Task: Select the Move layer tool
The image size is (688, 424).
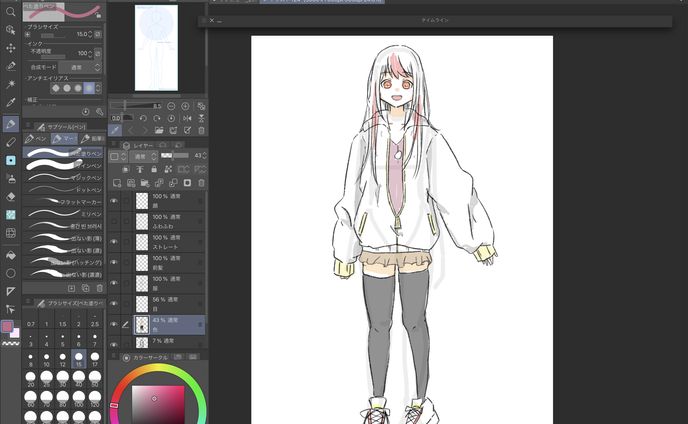Action: coord(11,47)
